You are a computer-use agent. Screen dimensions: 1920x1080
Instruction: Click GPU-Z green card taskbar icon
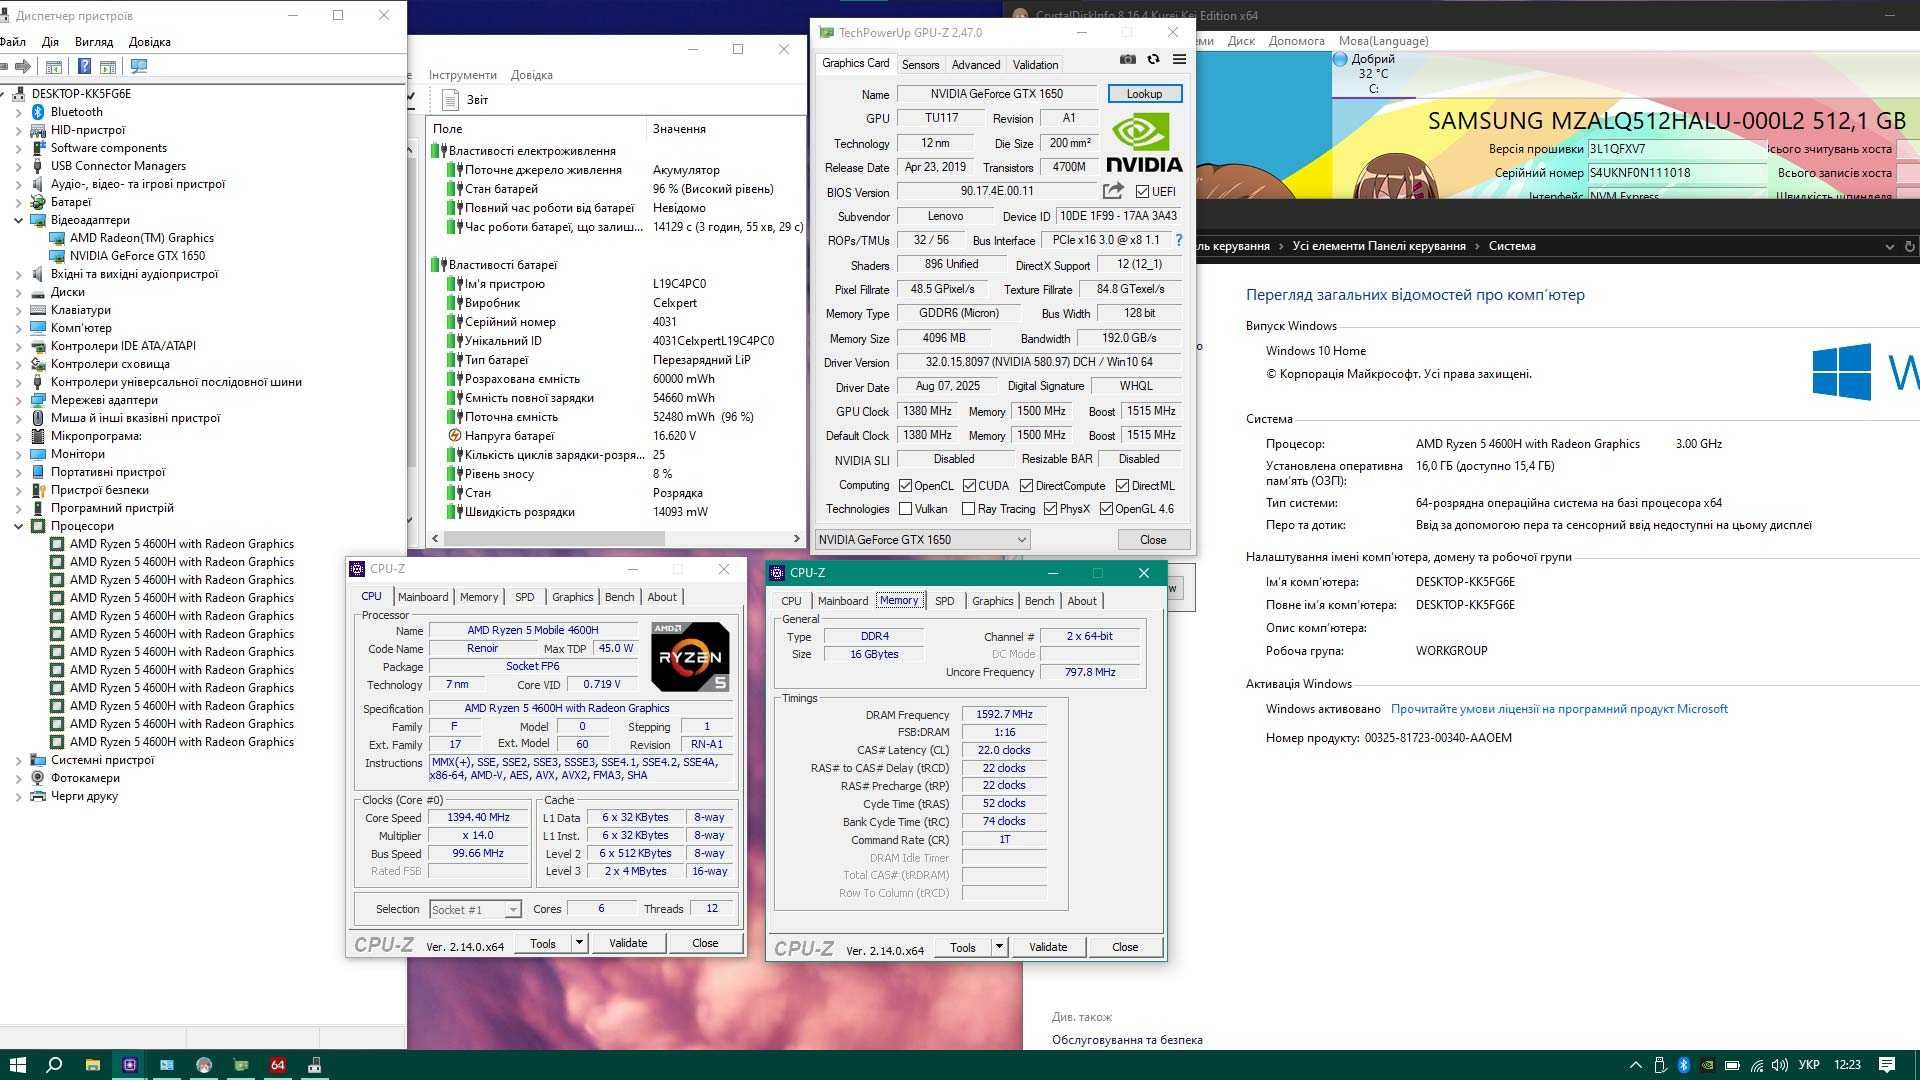click(x=241, y=1065)
